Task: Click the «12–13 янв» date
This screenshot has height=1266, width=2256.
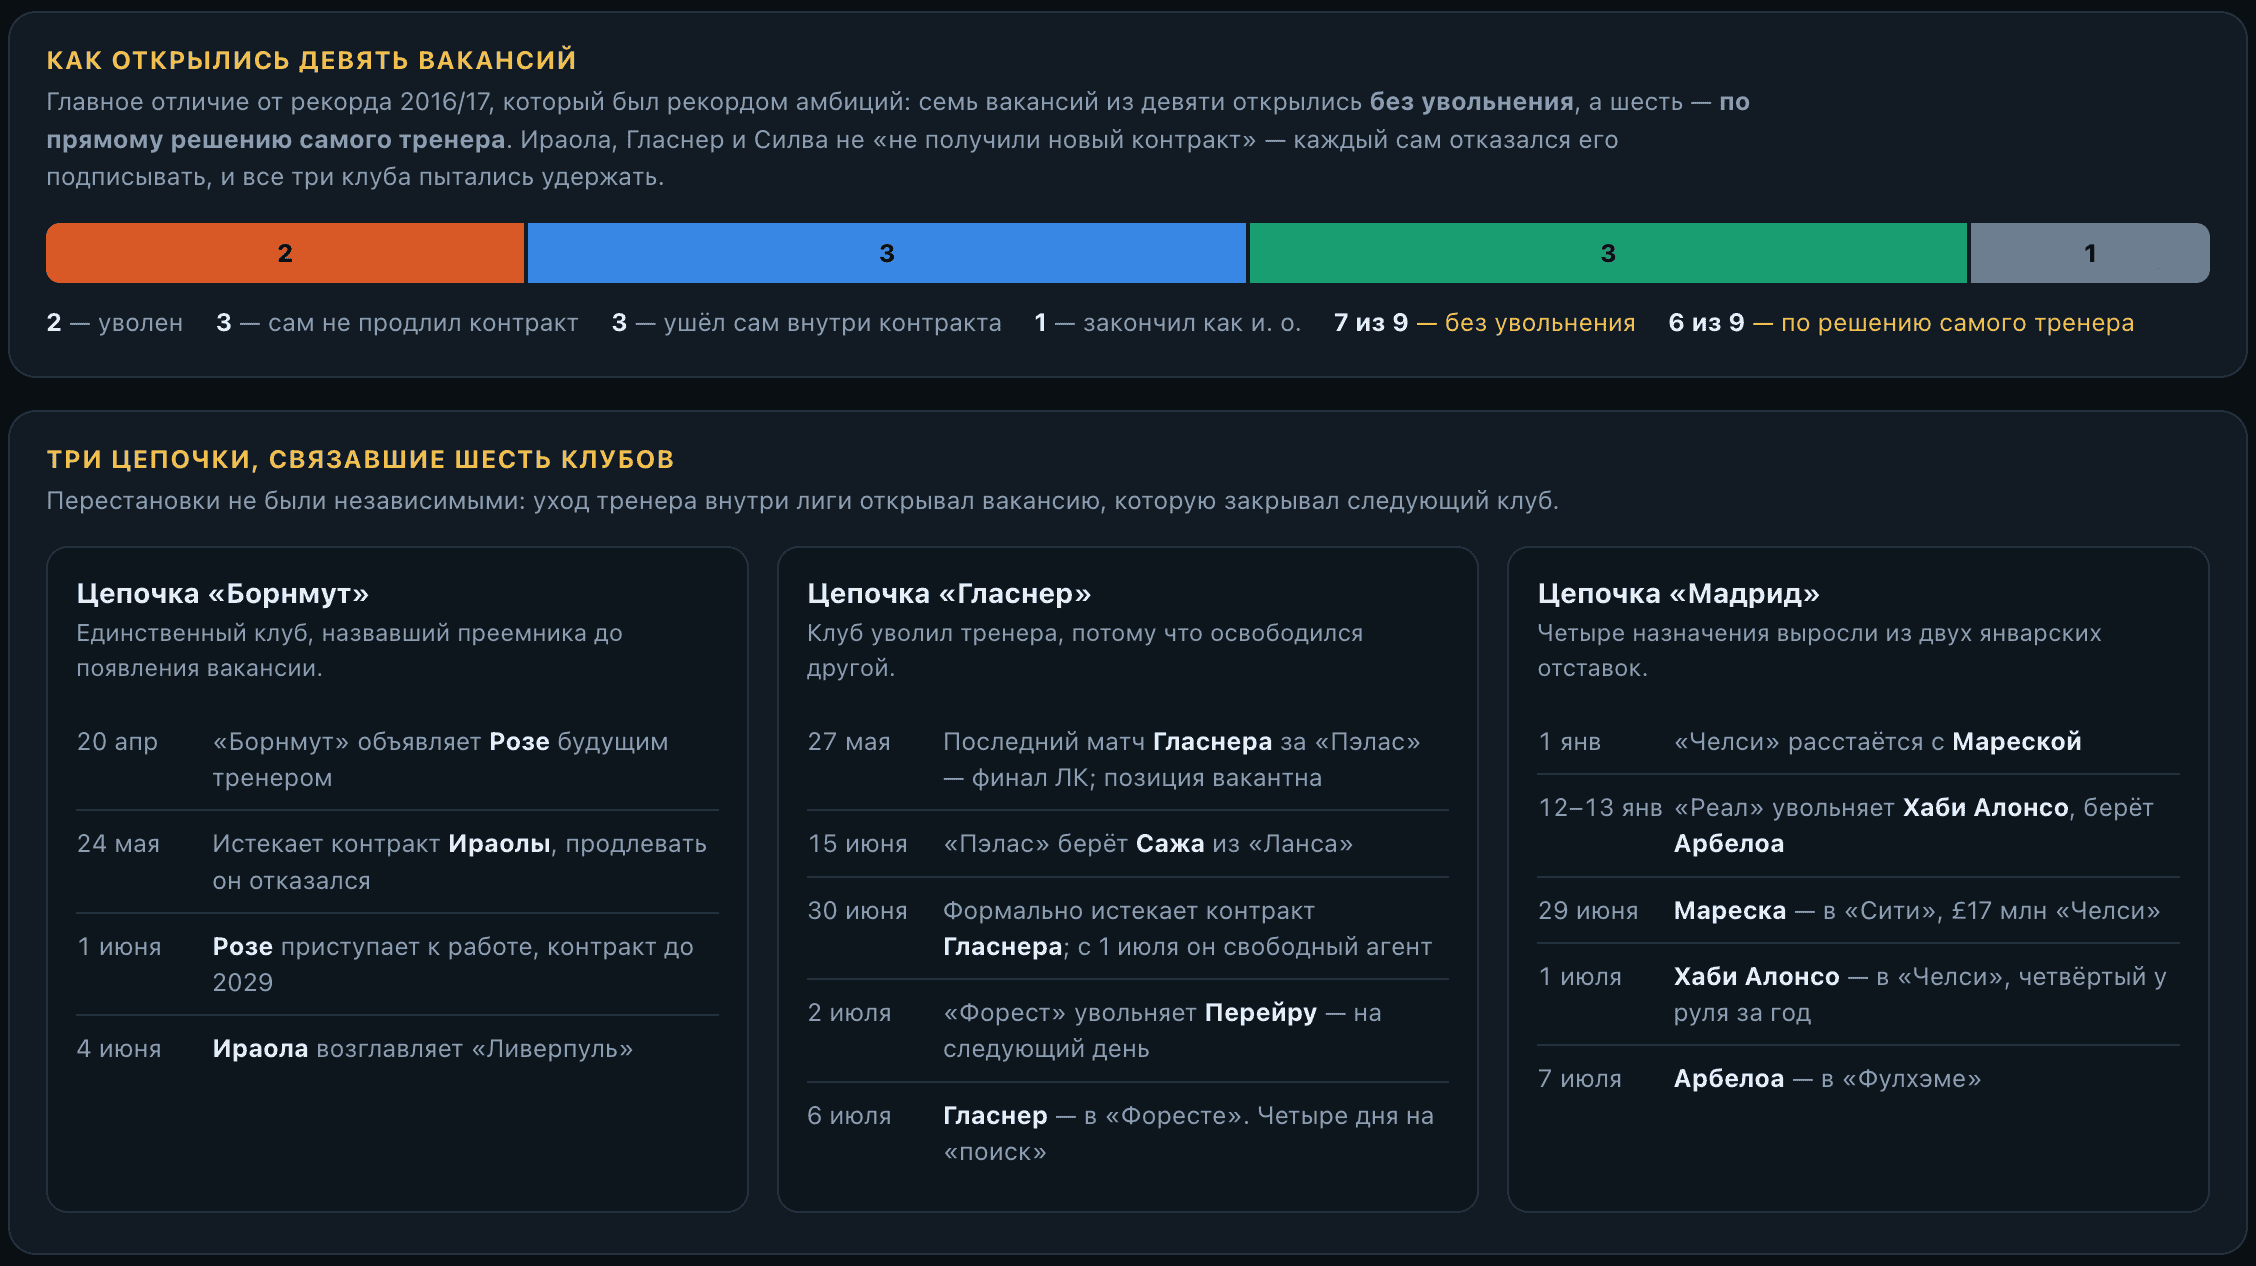Action: pyautogui.click(x=1600, y=808)
